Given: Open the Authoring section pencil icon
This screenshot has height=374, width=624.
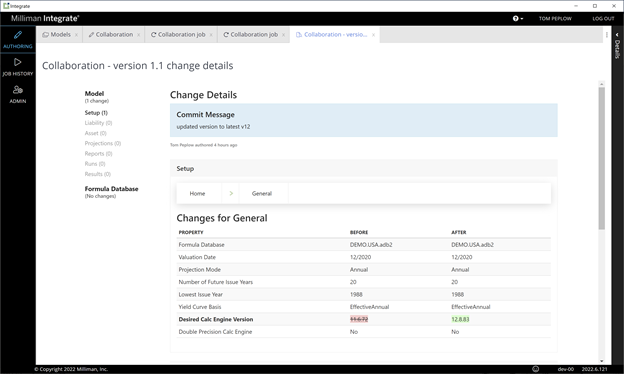Looking at the screenshot, I should [x=18, y=35].
